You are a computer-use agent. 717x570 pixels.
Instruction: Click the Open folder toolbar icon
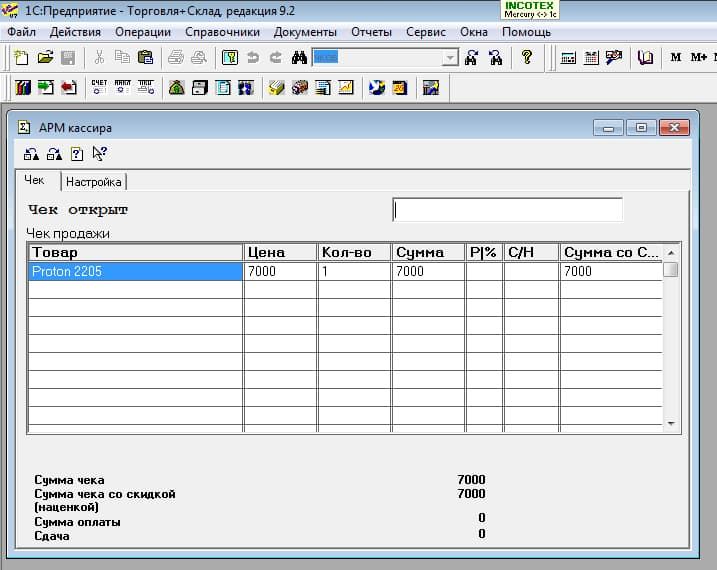click(x=45, y=58)
